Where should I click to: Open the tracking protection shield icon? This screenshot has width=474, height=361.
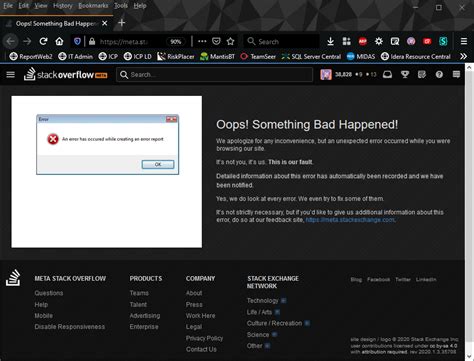point(77,41)
